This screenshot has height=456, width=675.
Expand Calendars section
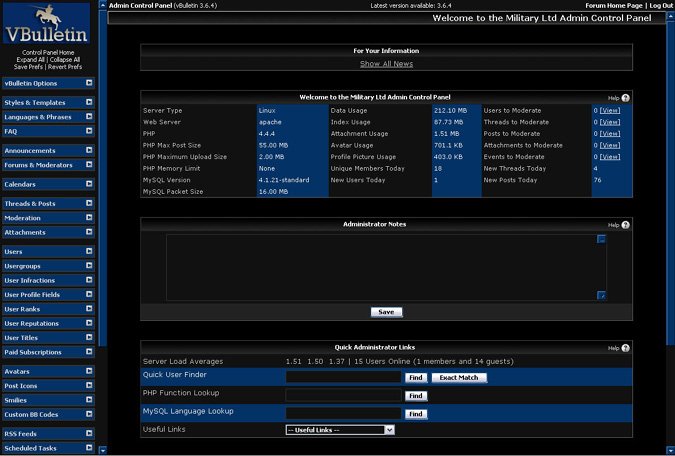(89, 183)
